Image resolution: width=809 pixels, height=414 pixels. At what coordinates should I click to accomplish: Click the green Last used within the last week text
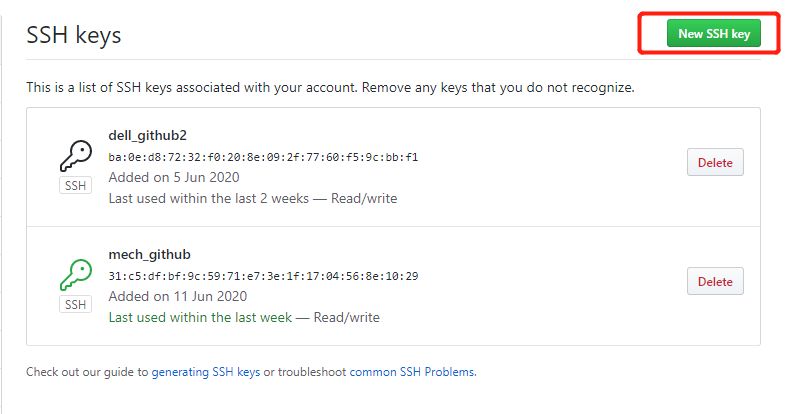point(200,317)
